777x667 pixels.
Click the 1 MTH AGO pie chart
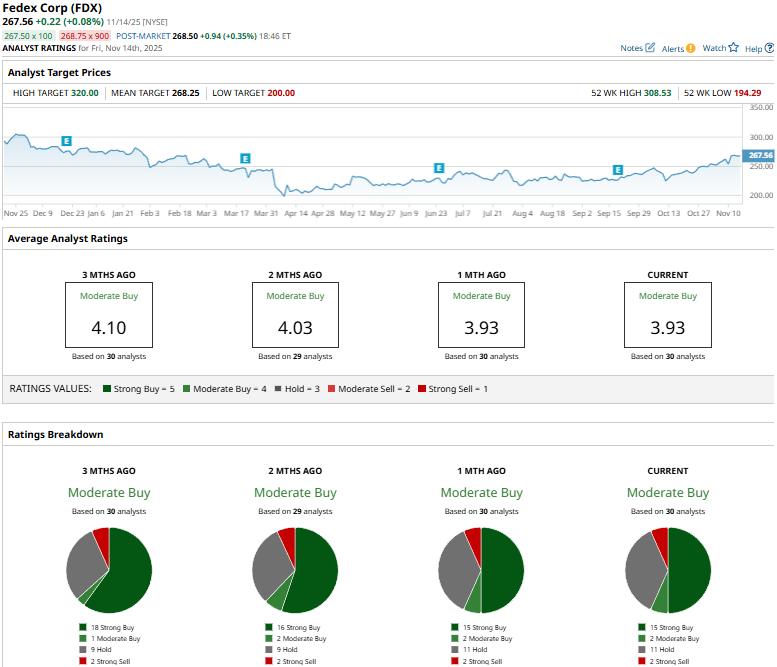click(x=481, y=570)
